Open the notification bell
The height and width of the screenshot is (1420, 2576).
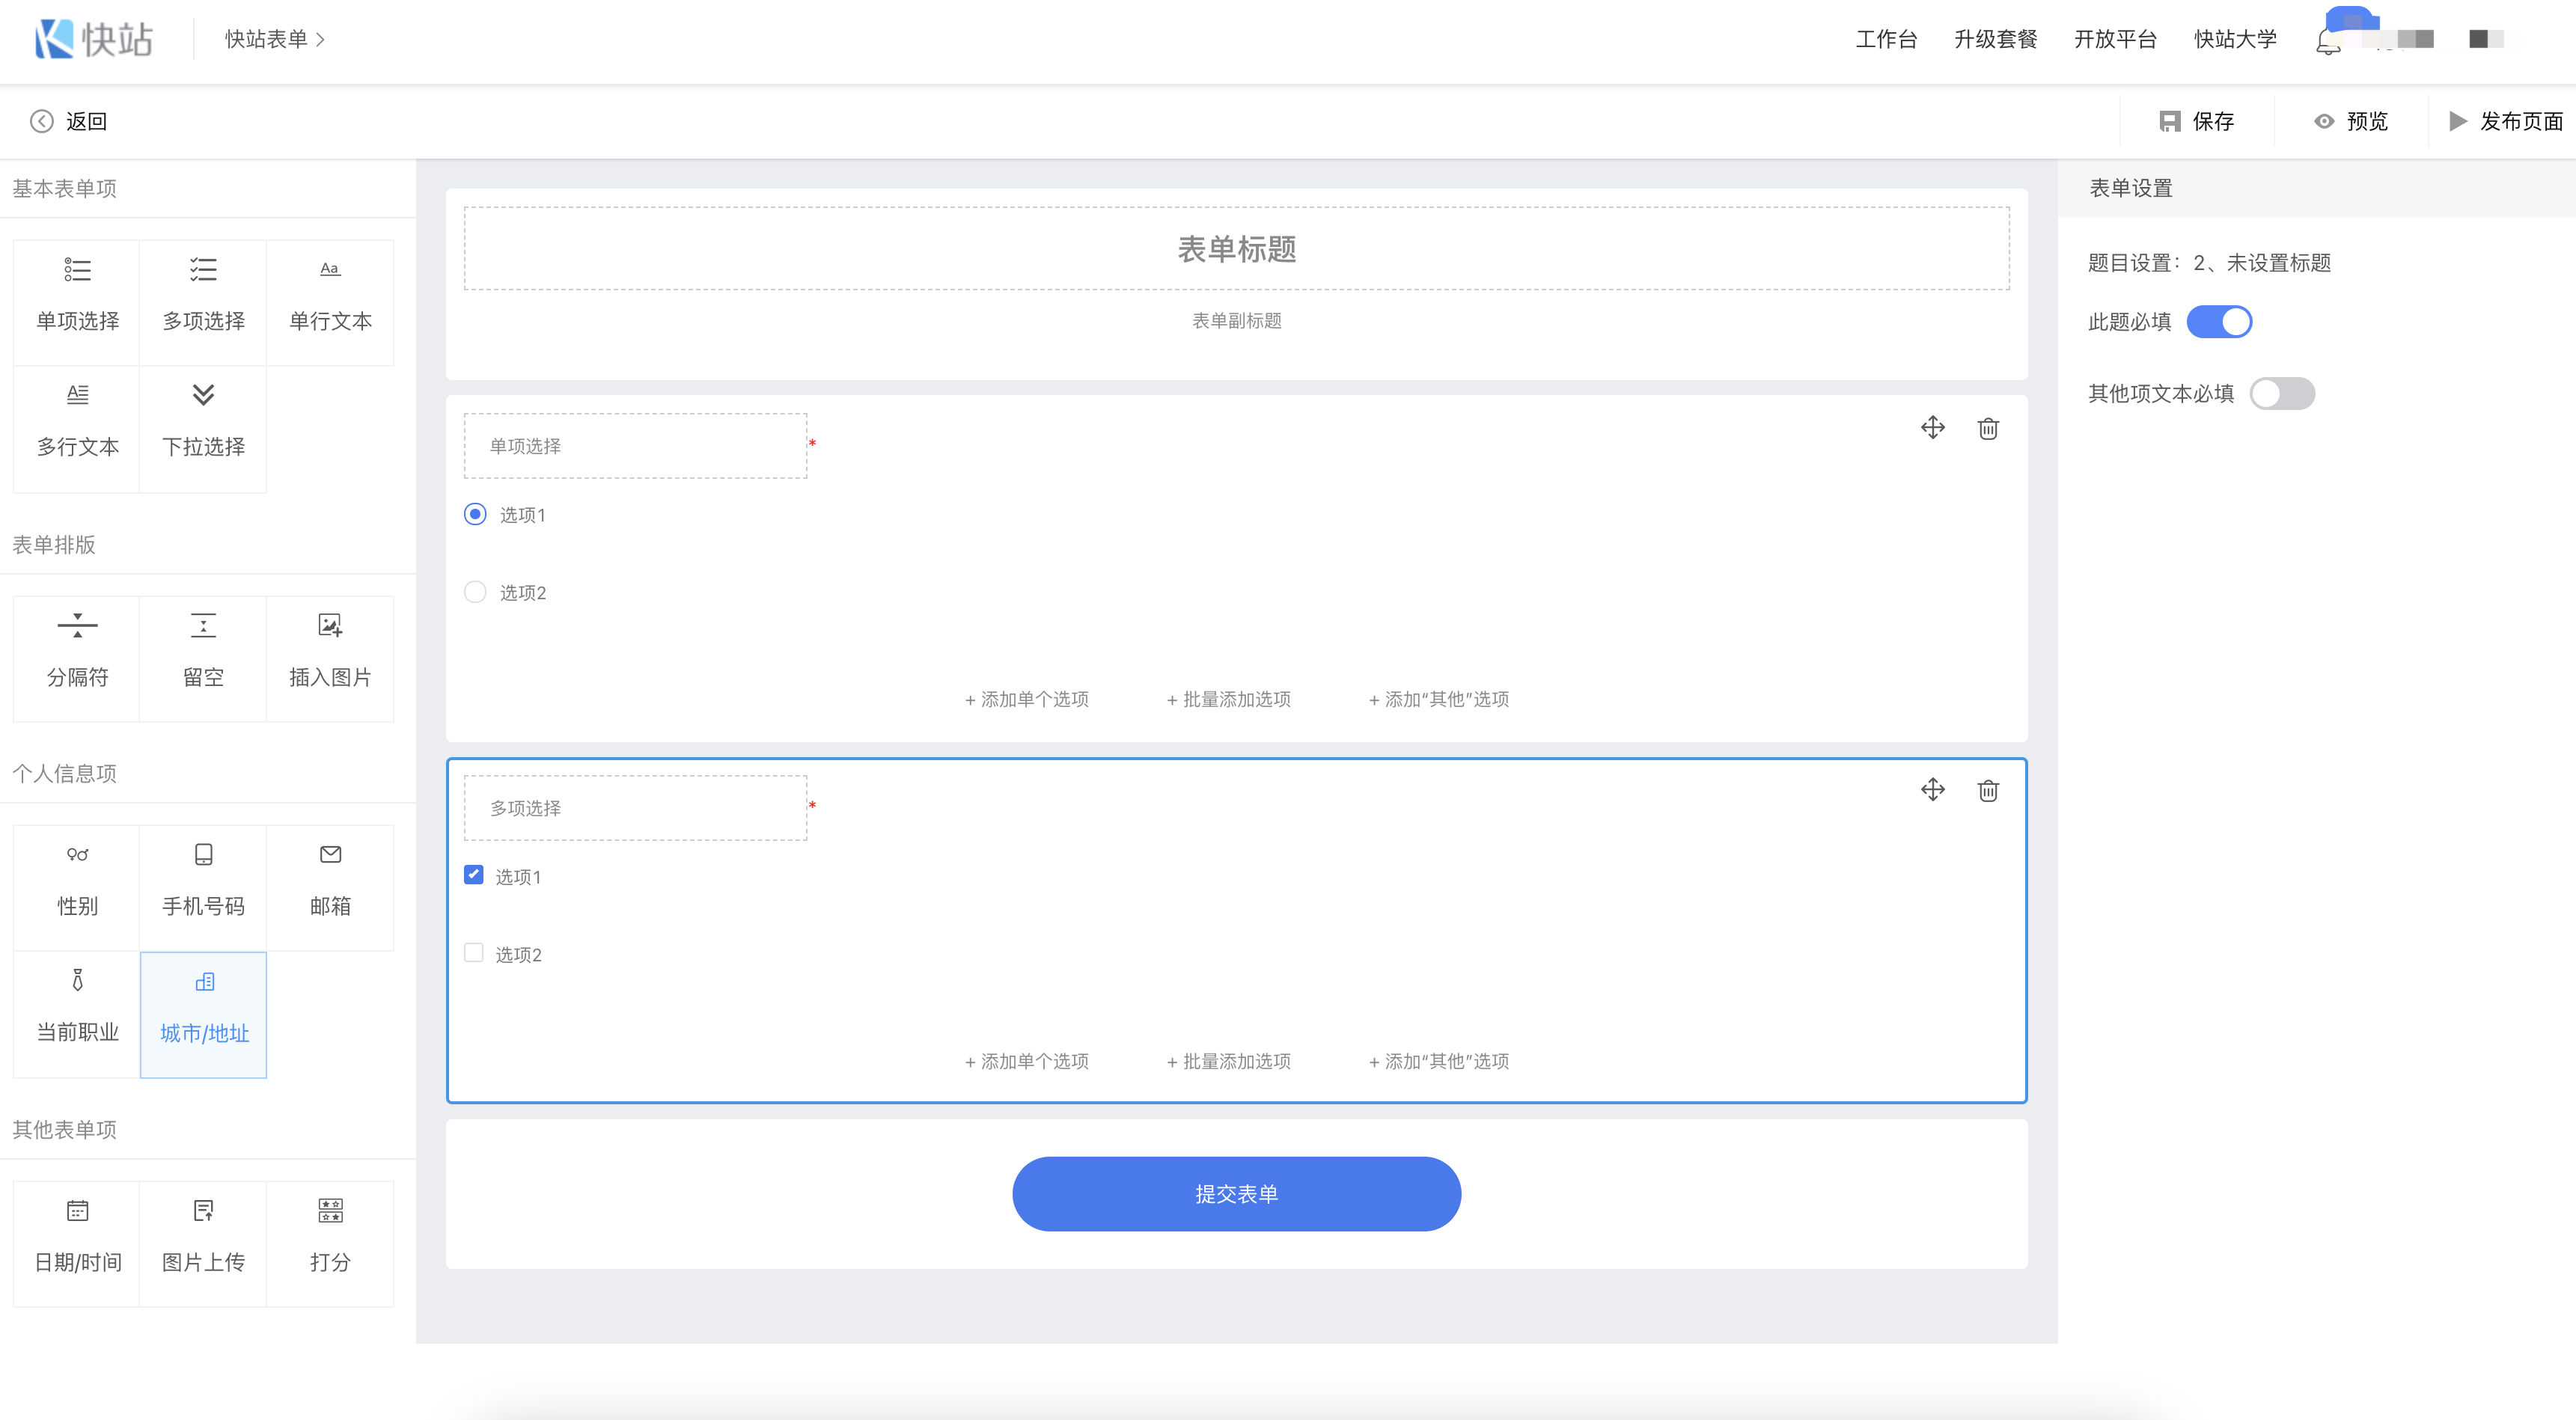pyautogui.click(x=2328, y=41)
